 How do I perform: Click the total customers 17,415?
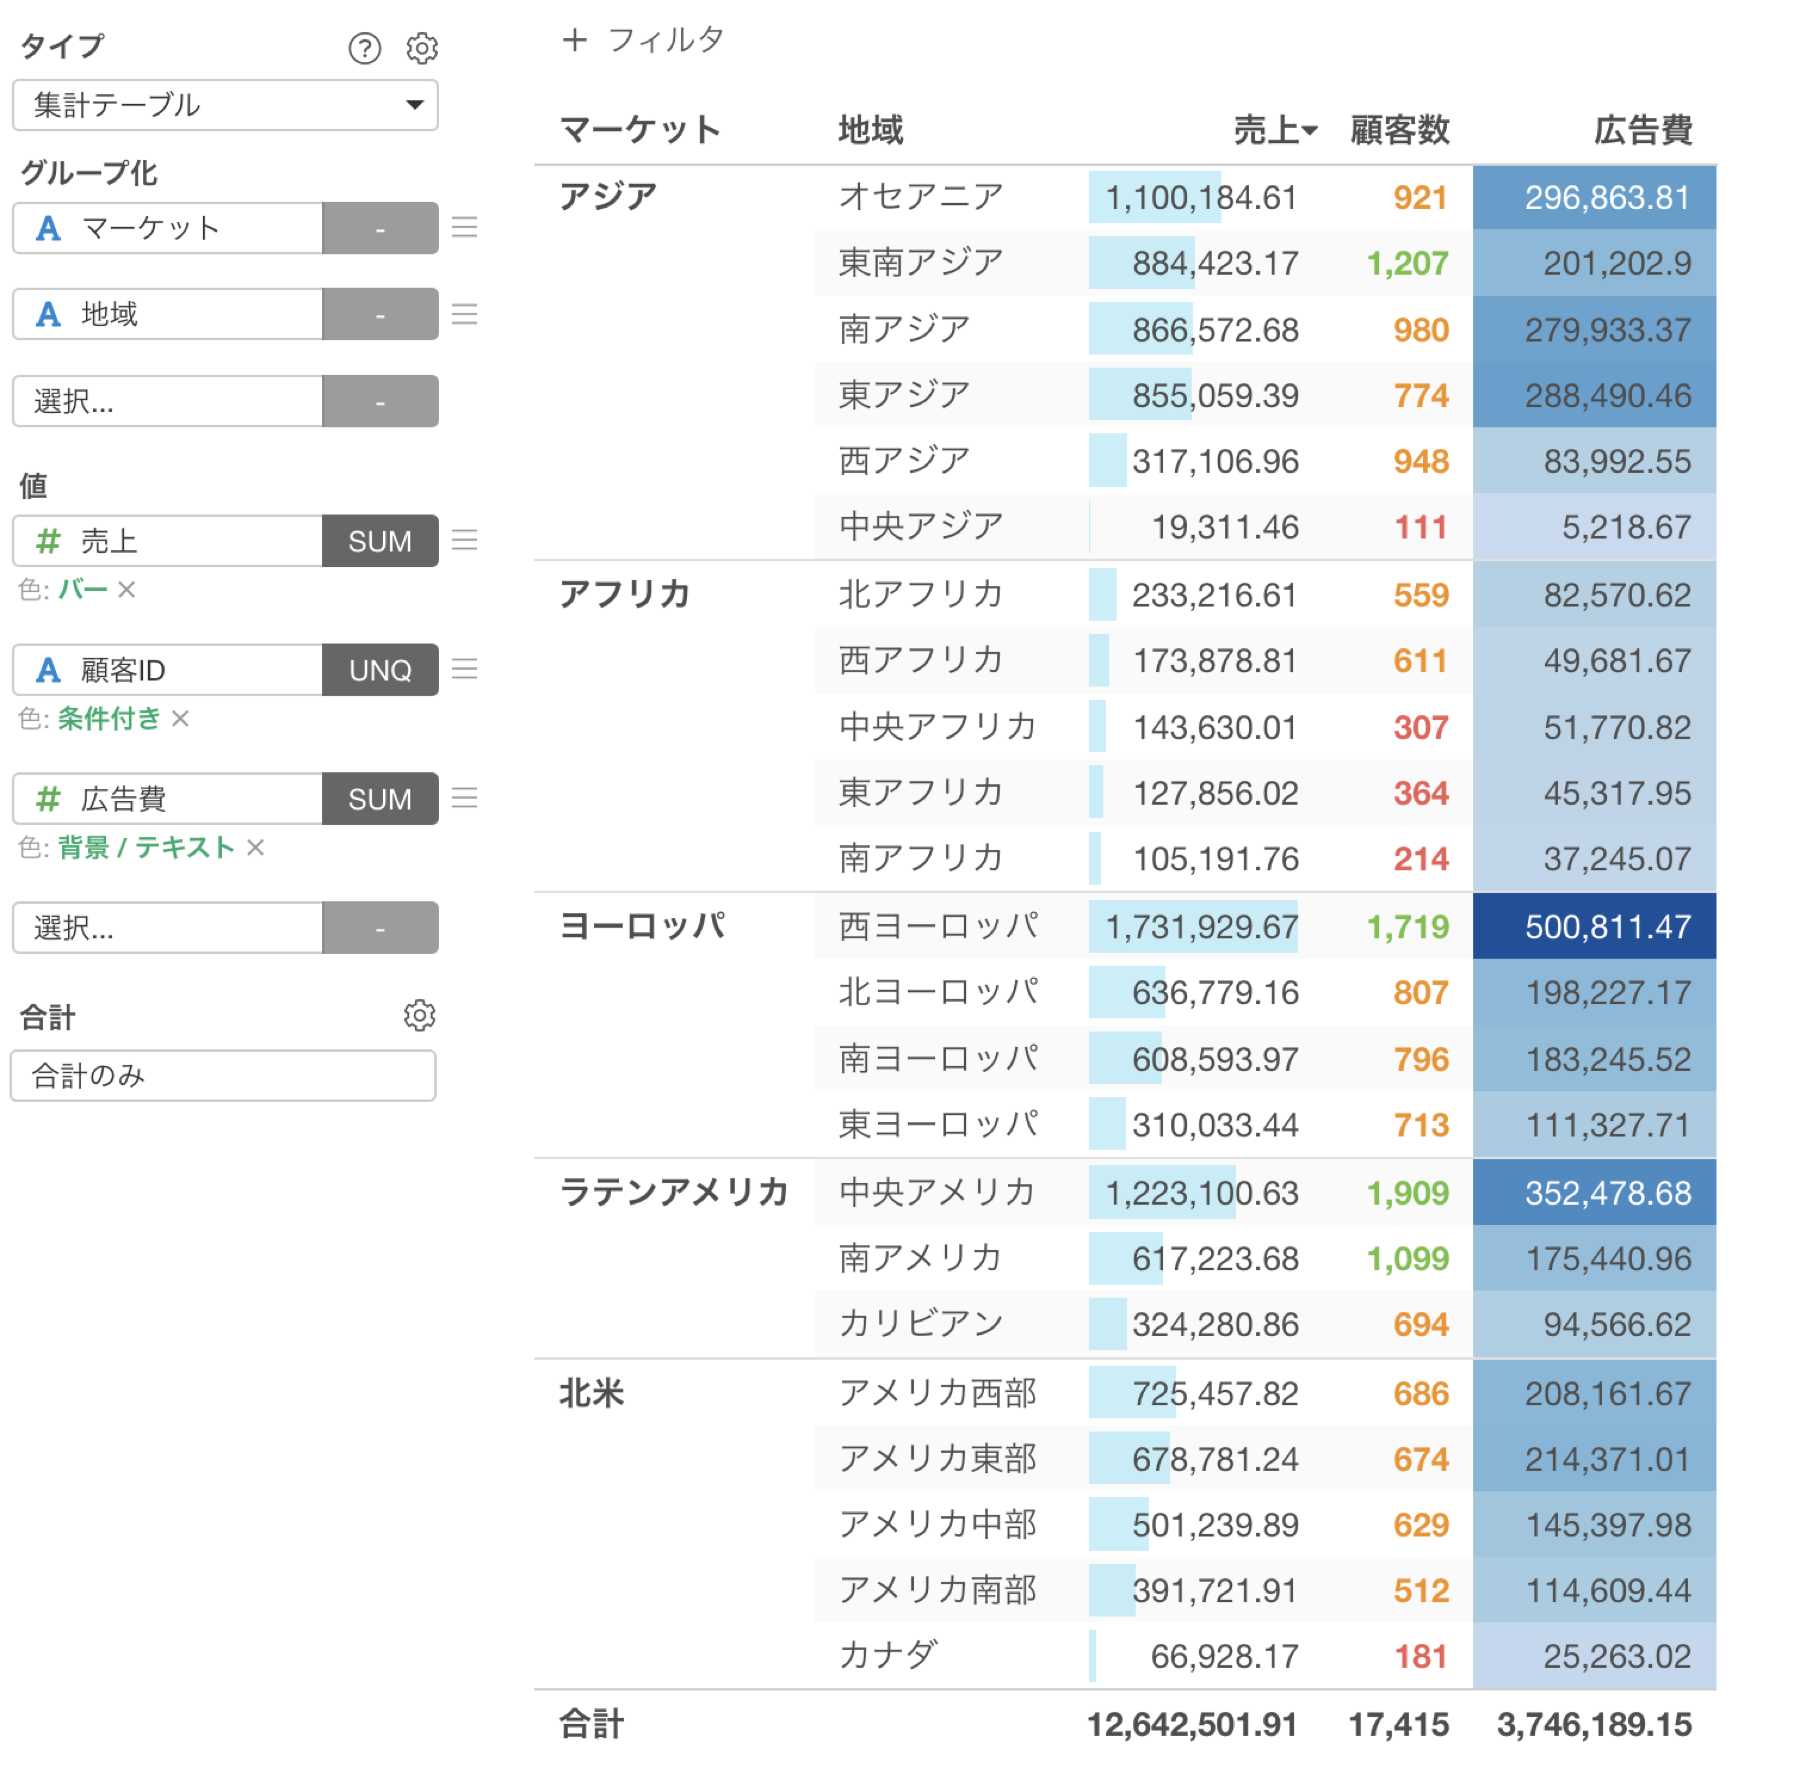pos(1399,1724)
